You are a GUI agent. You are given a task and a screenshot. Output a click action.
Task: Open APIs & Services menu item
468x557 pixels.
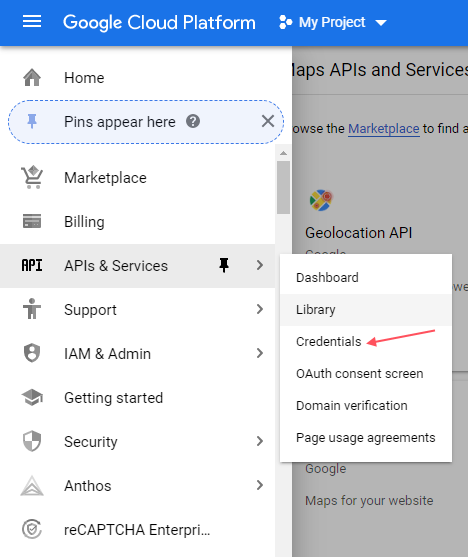[138, 266]
